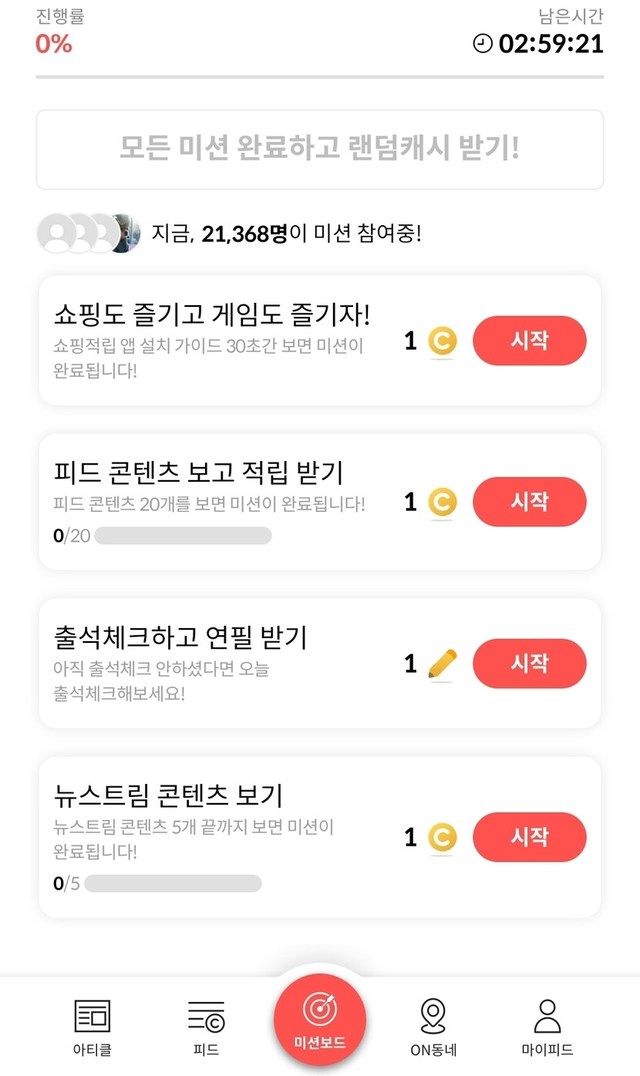
Task: Tap the participant avatars cluster
Action: tap(88, 233)
